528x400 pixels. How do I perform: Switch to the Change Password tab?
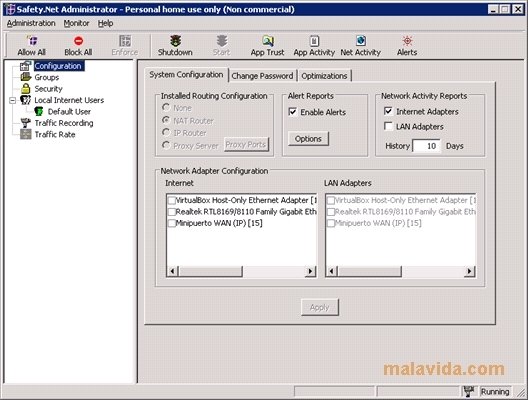coord(262,76)
